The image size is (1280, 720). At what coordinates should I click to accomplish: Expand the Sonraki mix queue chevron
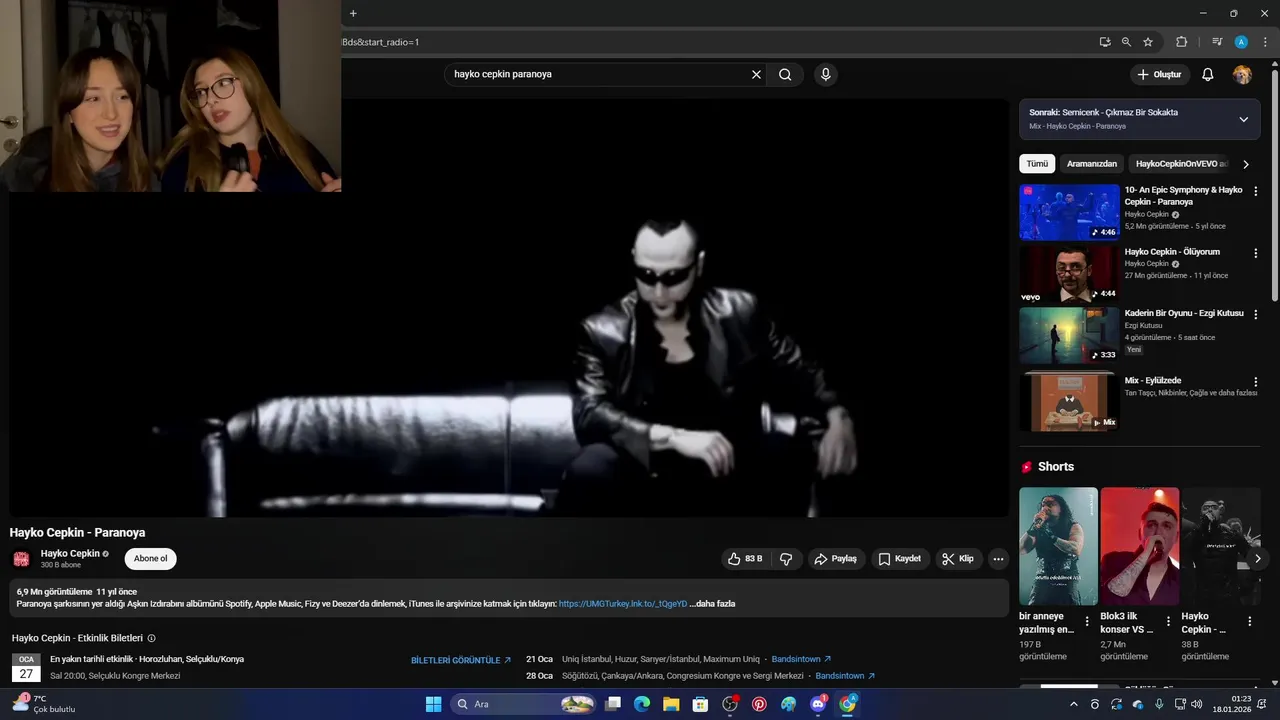point(1243,119)
